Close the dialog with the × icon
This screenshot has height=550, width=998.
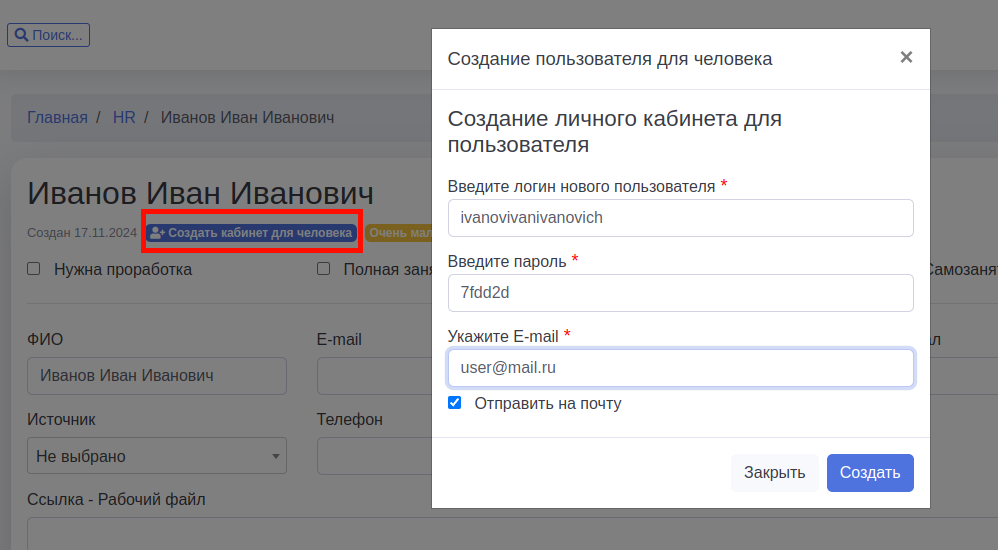click(x=906, y=58)
